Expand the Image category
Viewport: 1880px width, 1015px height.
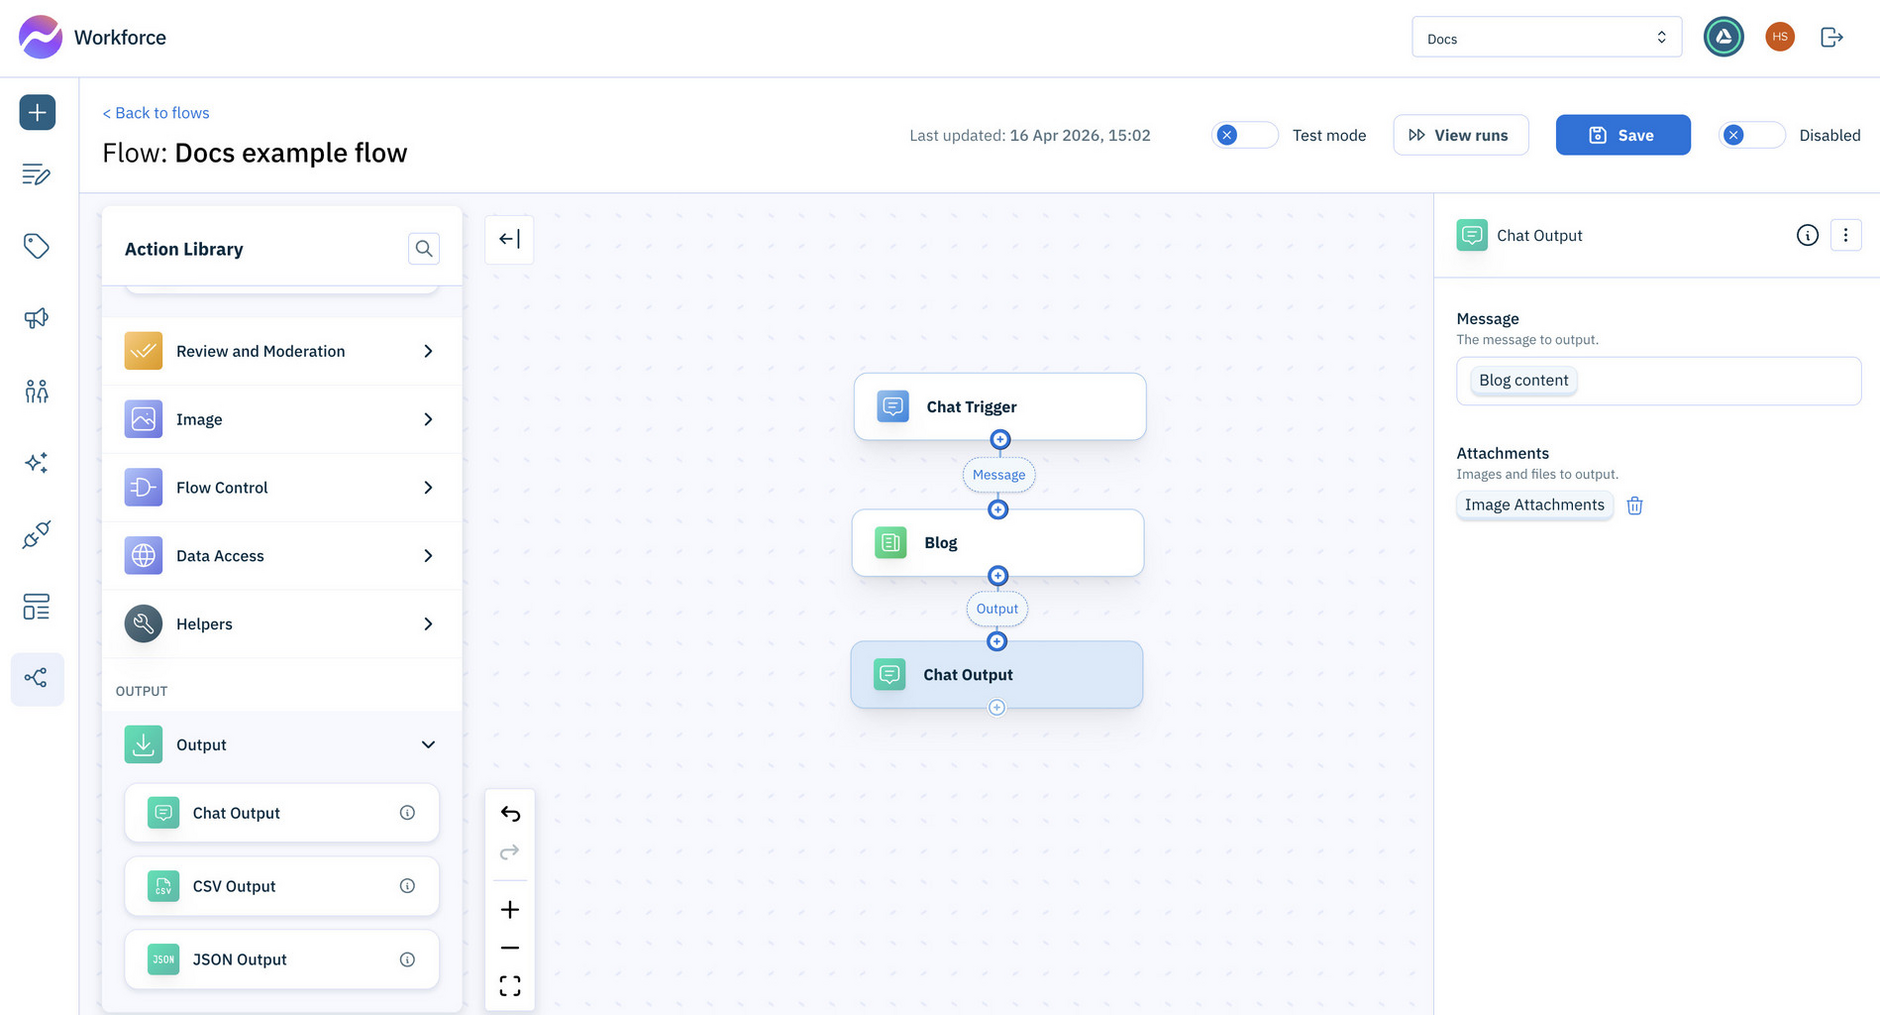click(x=282, y=419)
